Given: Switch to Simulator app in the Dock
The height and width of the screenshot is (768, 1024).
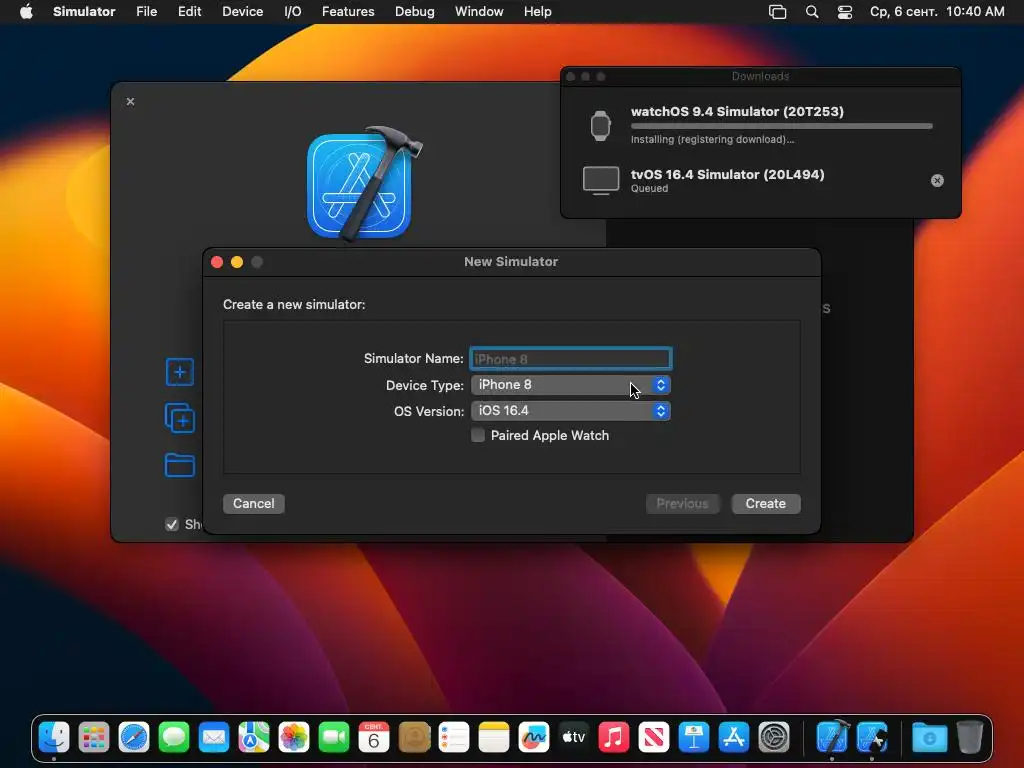Looking at the screenshot, I should click(x=872, y=738).
